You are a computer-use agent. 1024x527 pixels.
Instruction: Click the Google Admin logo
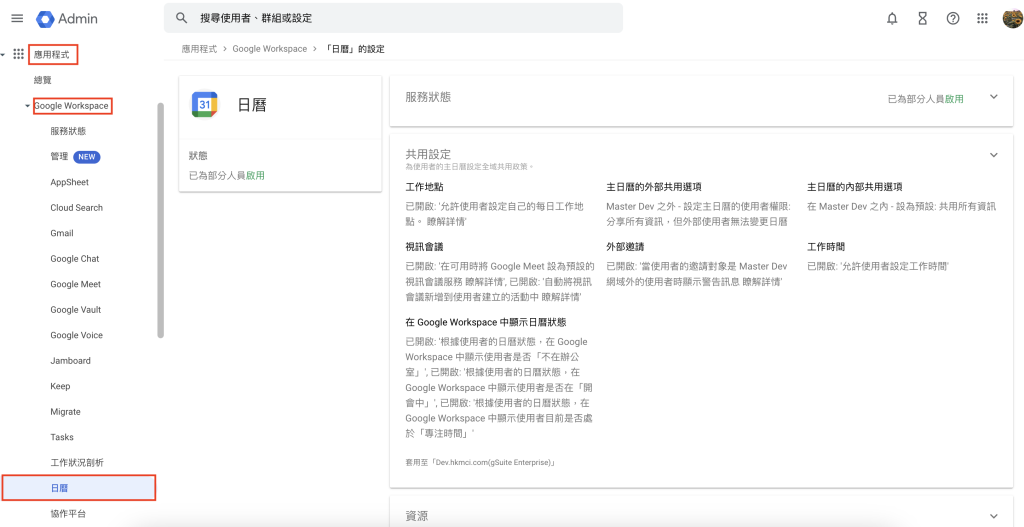(x=67, y=18)
